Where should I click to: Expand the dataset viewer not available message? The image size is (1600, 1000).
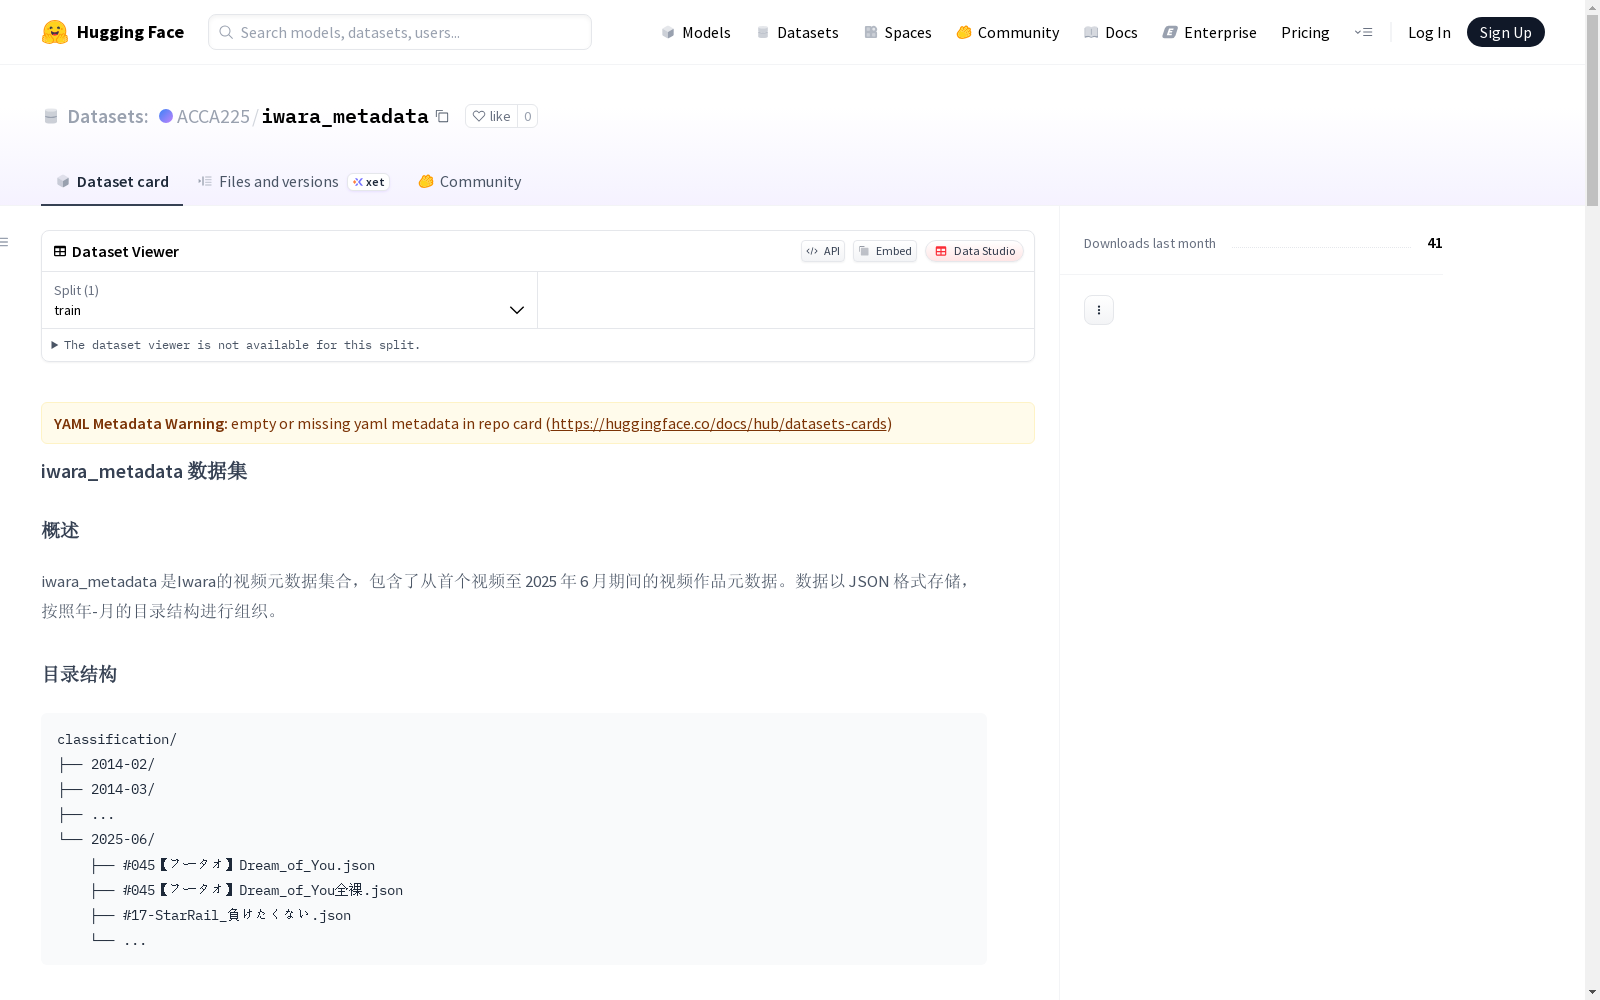pyautogui.click(x=236, y=345)
